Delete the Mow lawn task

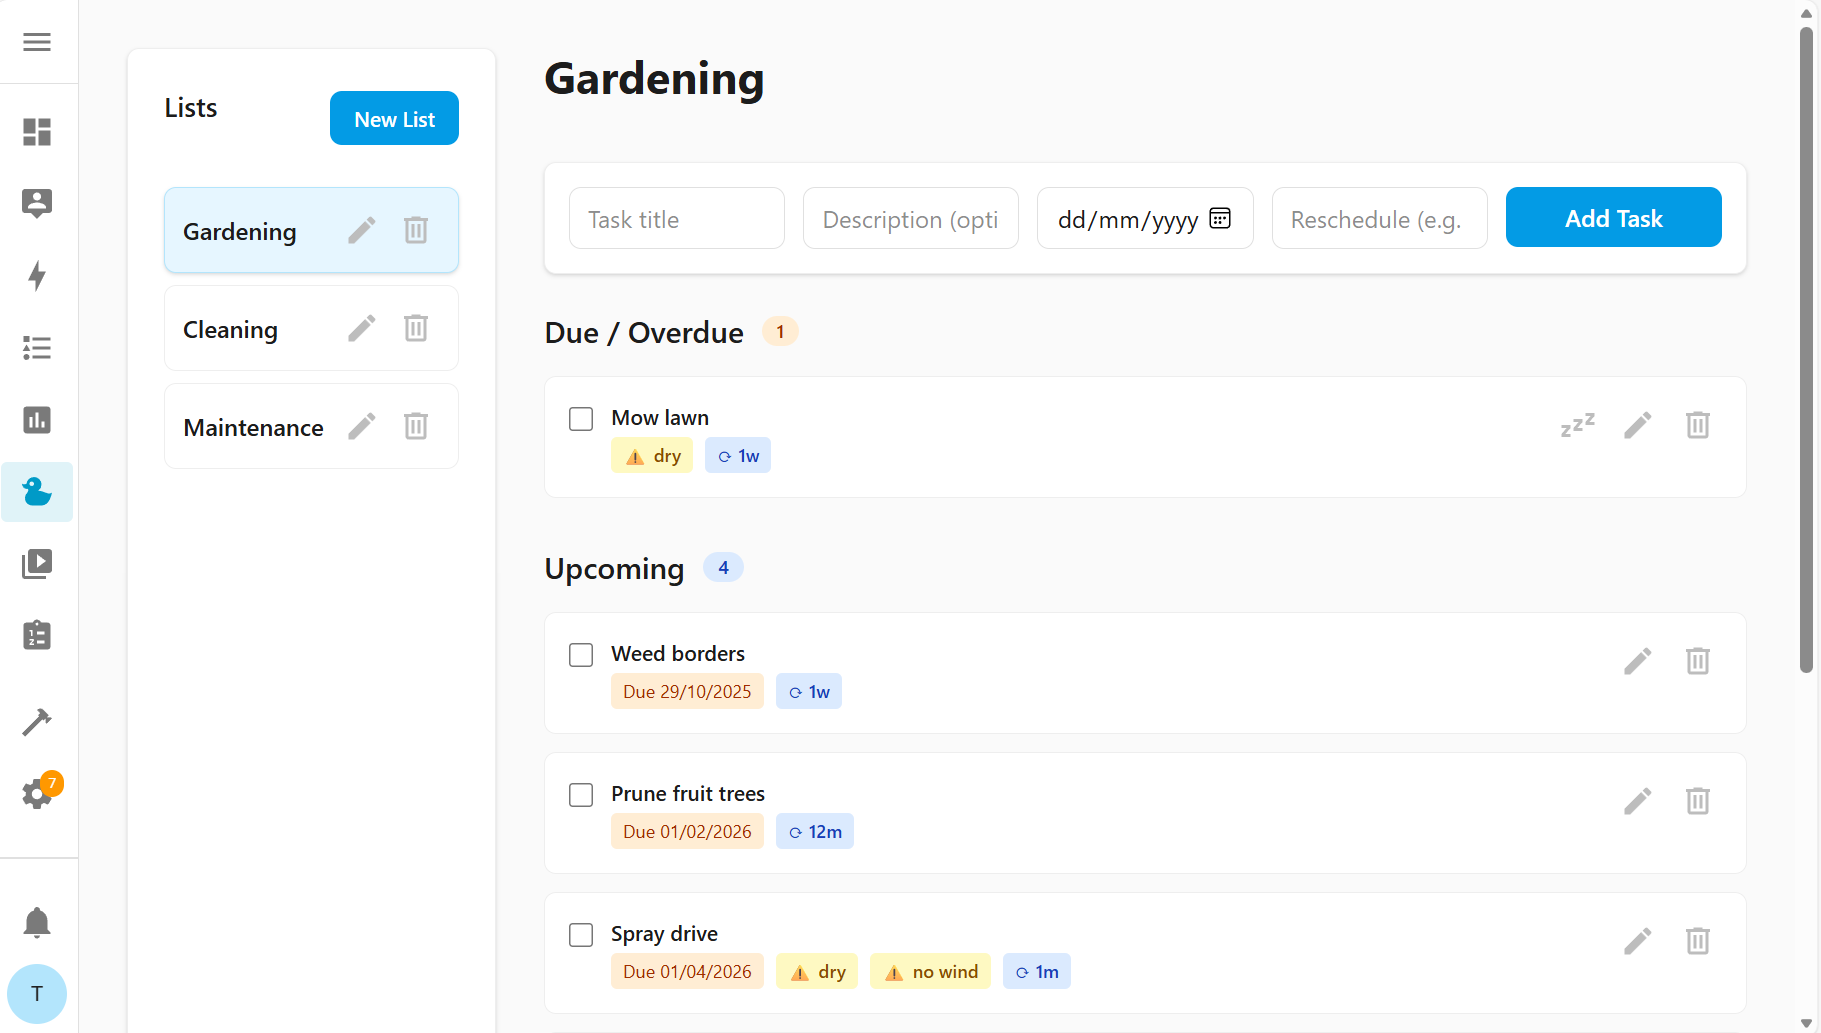coord(1698,425)
